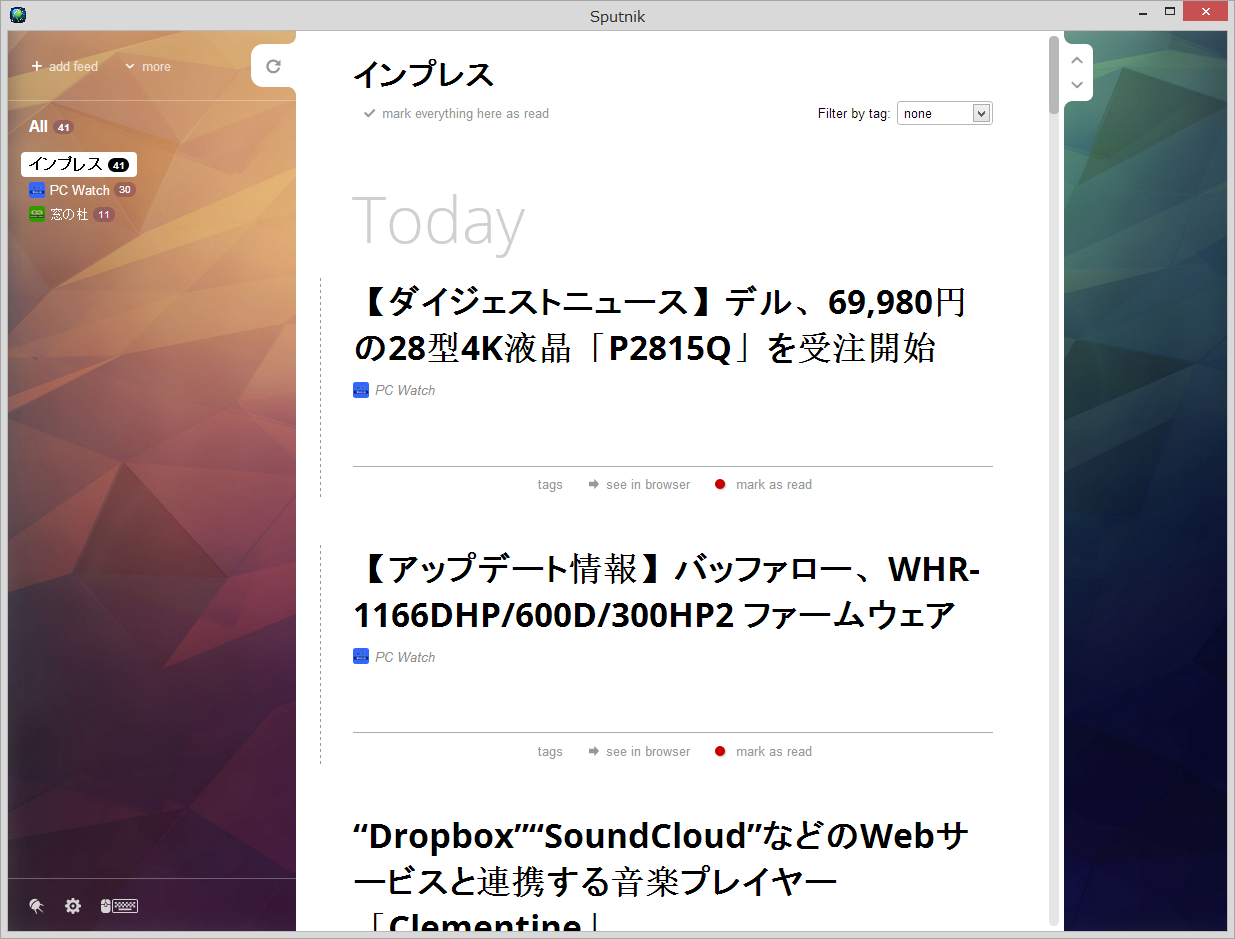Click add feed in the sidebar
Image resolution: width=1235 pixels, height=939 pixels.
pyautogui.click(x=64, y=66)
